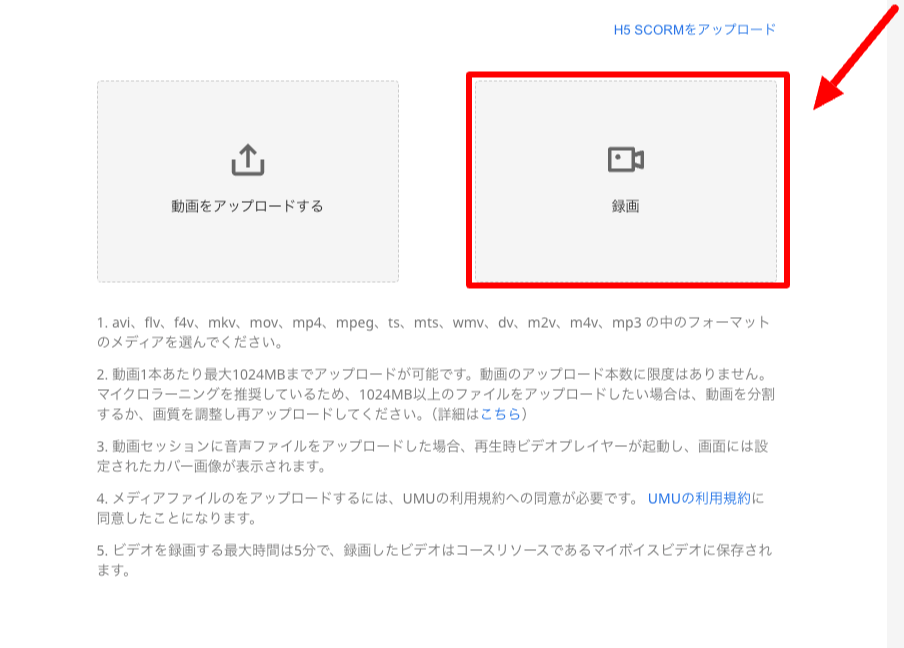Click note 5 about 最大時間は5分 recording
This screenshot has height=648, width=904.
tap(434, 560)
